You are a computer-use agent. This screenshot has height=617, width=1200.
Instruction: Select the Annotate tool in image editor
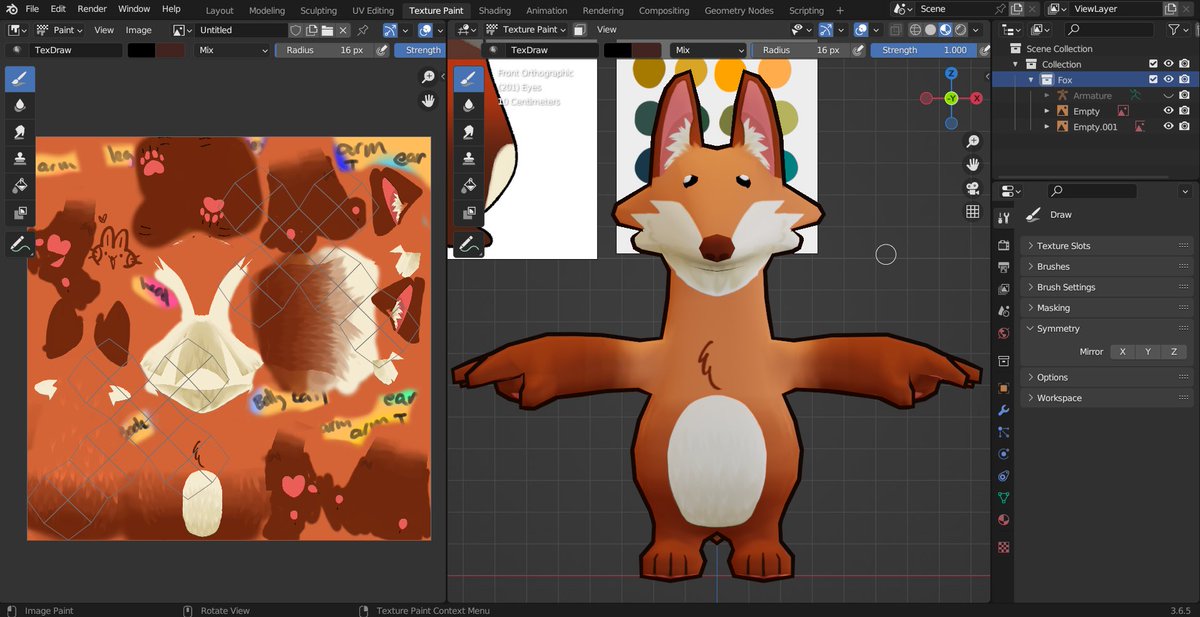pos(20,244)
